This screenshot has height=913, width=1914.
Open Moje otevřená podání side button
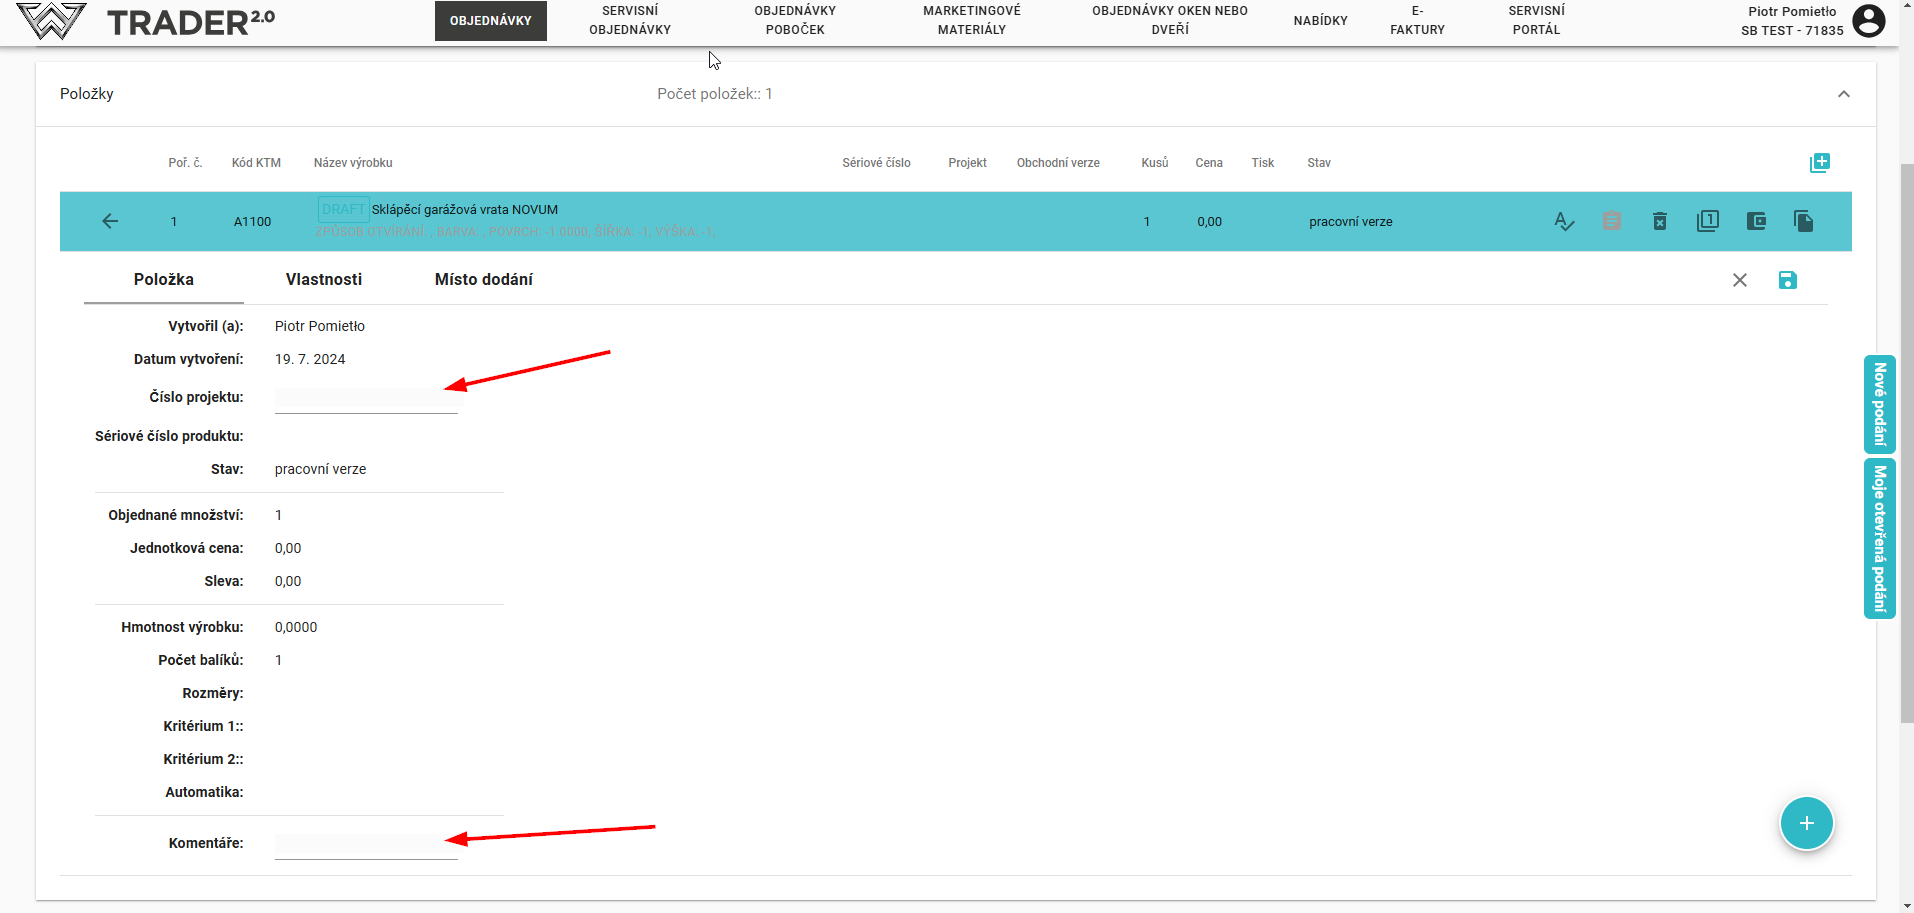[1879, 538]
